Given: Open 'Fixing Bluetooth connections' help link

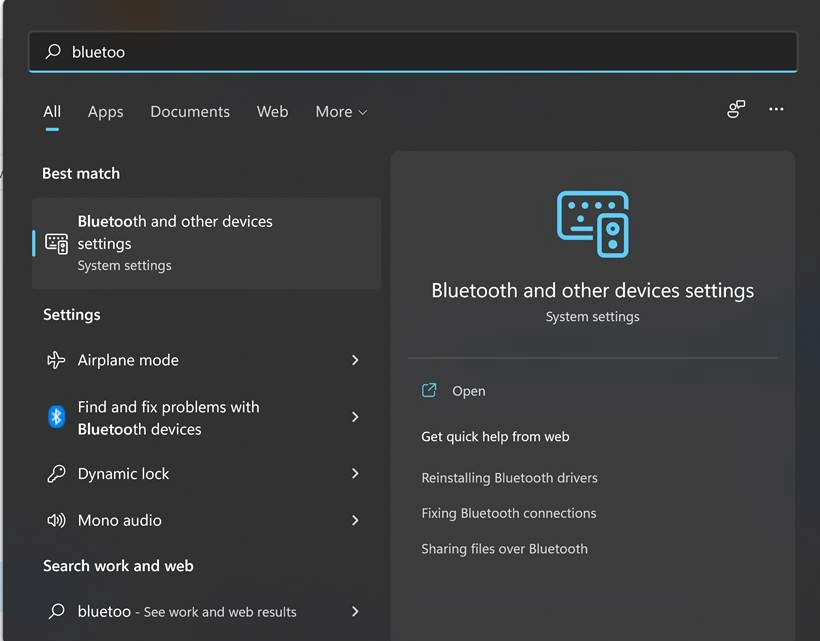Looking at the screenshot, I should point(509,513).
